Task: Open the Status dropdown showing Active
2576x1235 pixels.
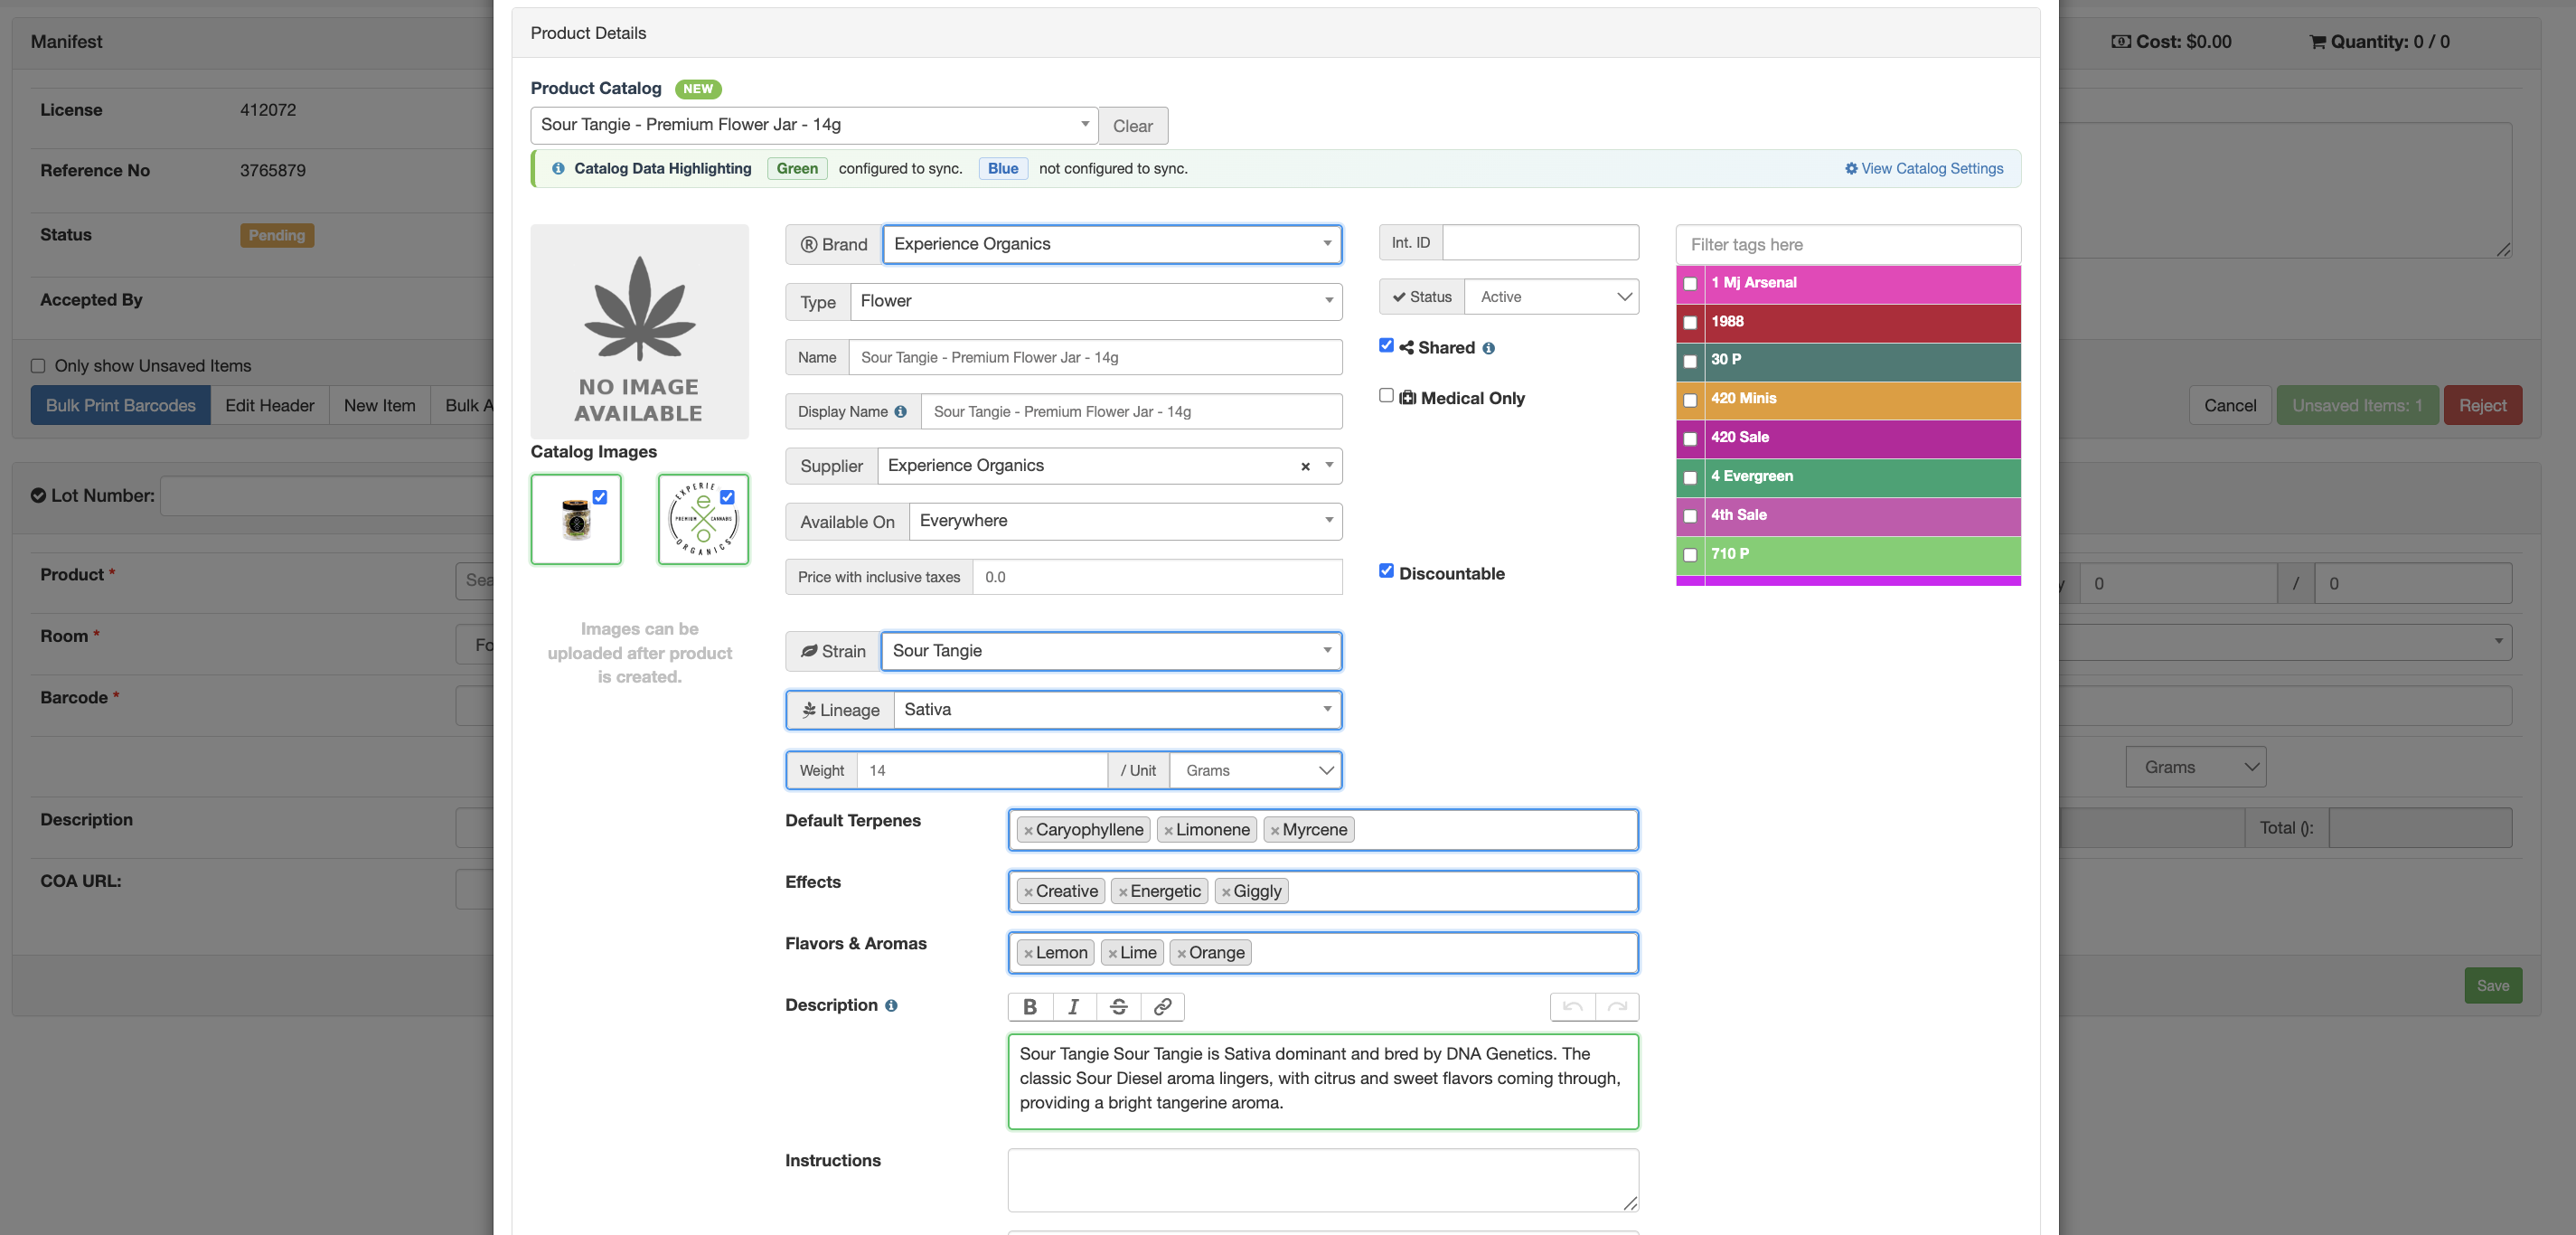Action: pos(1552,297)
